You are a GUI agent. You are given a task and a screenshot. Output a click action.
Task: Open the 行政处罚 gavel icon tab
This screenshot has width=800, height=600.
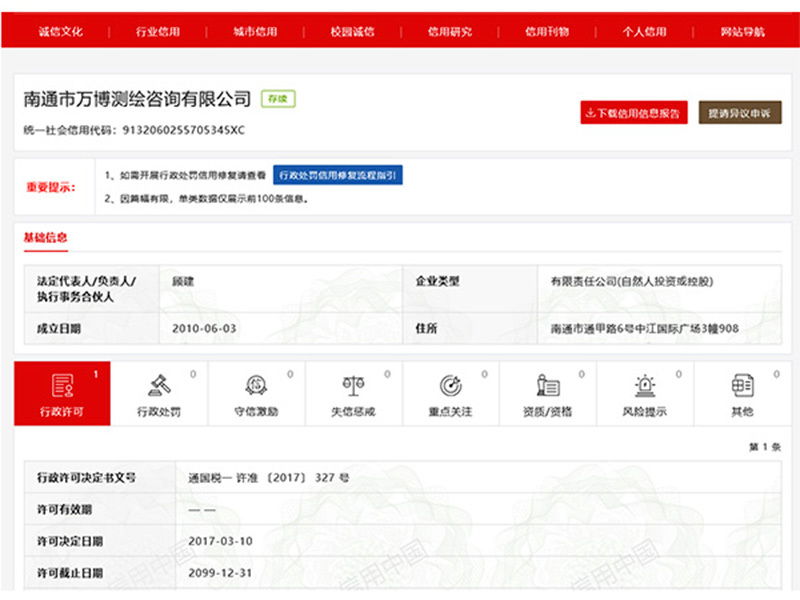(x=159, y=393)
